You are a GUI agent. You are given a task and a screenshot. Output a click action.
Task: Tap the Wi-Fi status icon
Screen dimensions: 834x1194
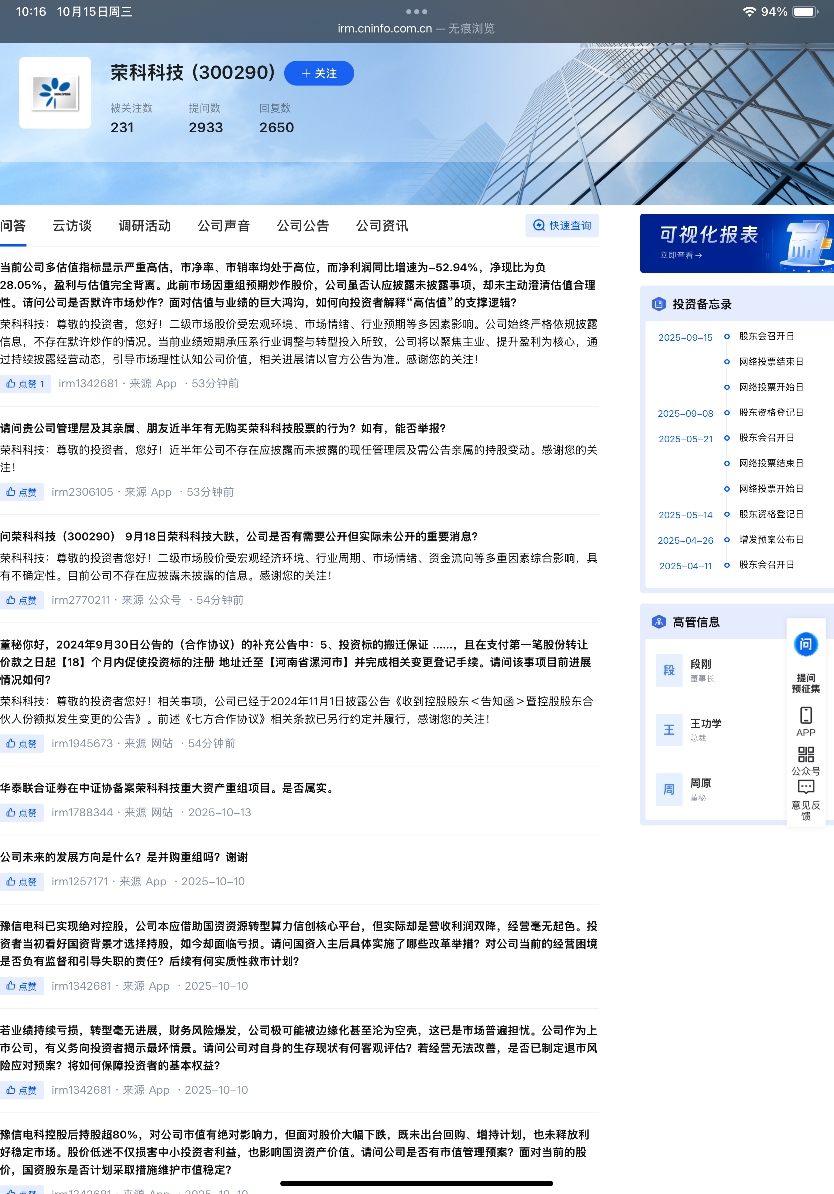pyautogui.click(x=749, y=12)
